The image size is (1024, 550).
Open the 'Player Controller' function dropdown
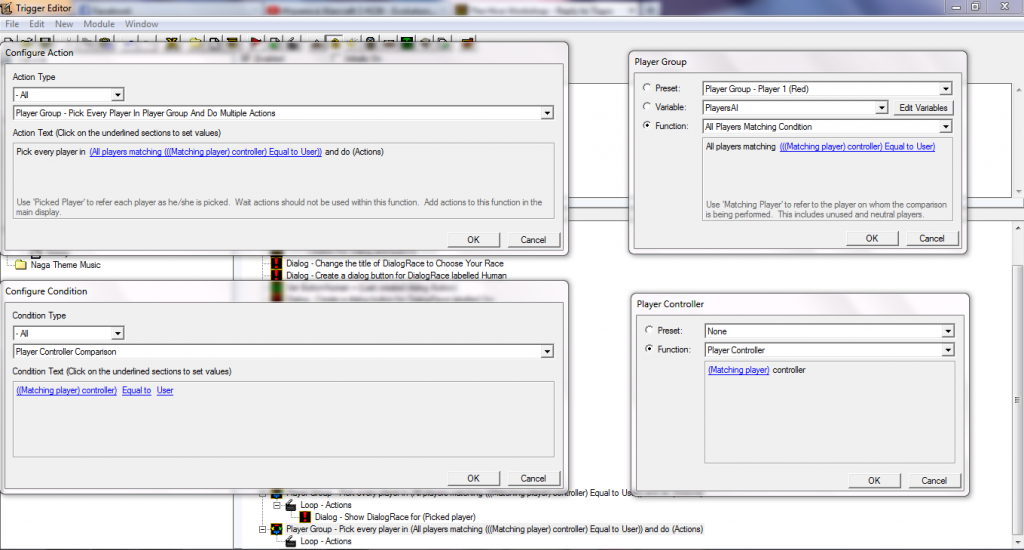point(948,350)
